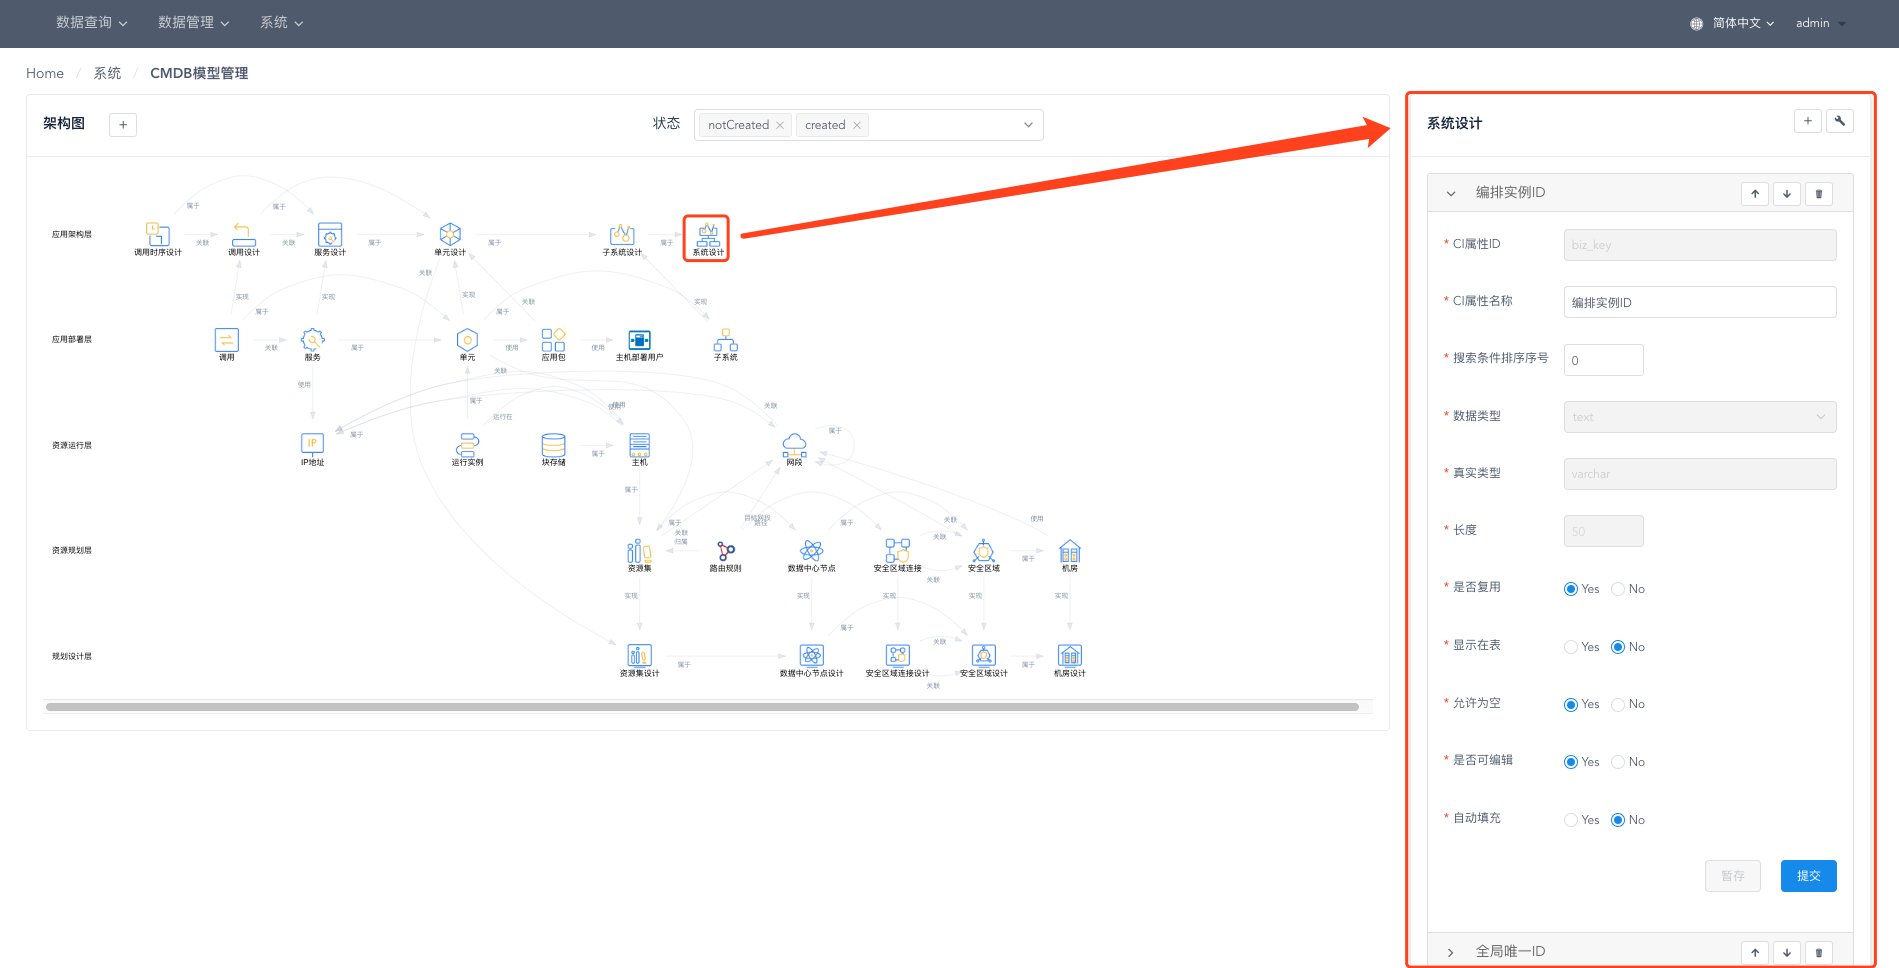Move 编排实例ID attribute up
This screenshot has height=968, width=1899.
point(1755,194)
